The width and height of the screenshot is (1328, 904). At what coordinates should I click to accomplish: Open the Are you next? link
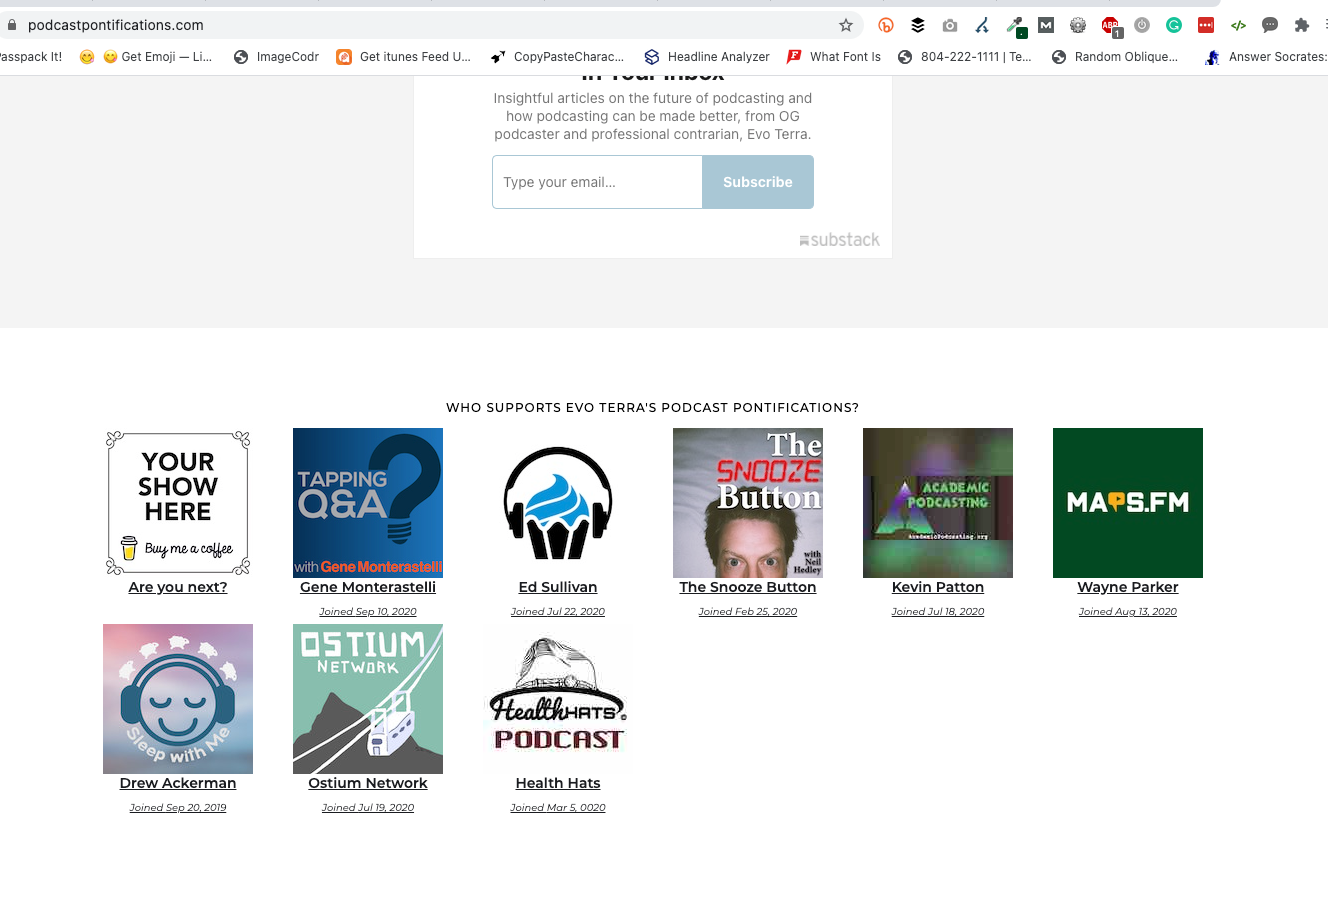click(178, 587)
